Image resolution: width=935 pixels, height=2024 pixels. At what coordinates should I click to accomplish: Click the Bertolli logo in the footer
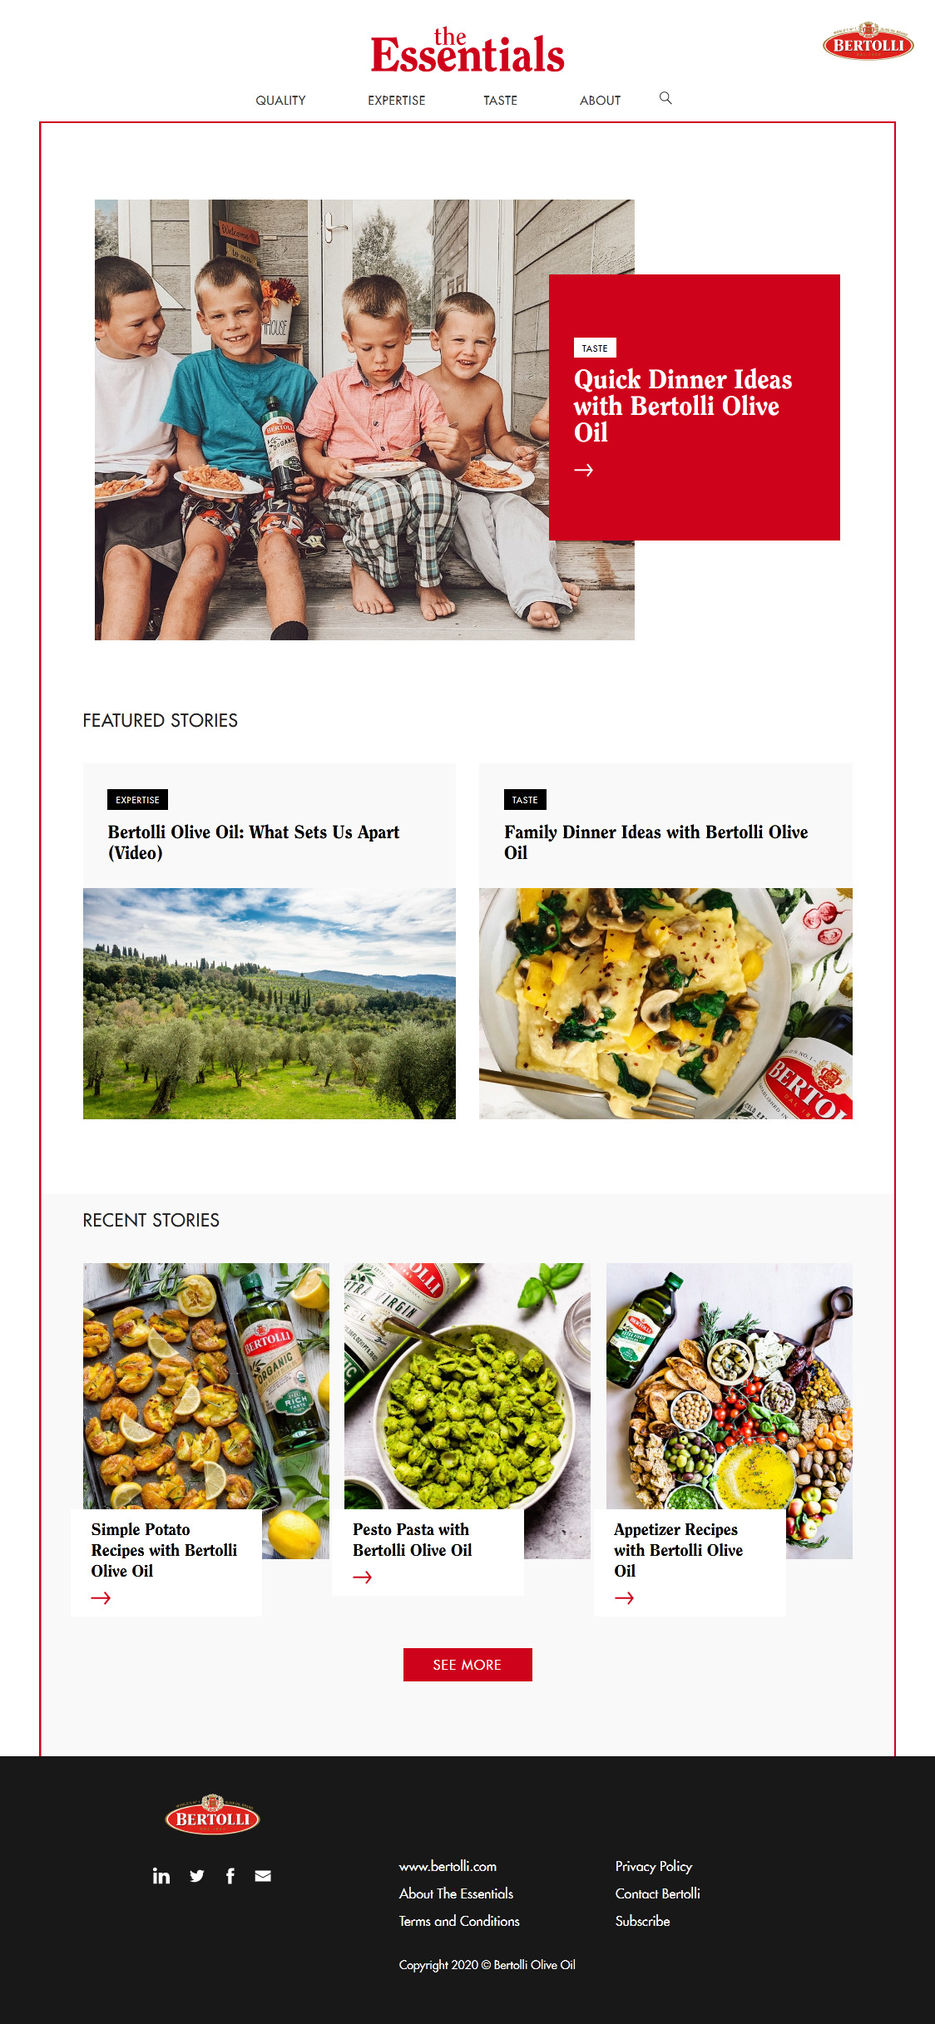212,1815
